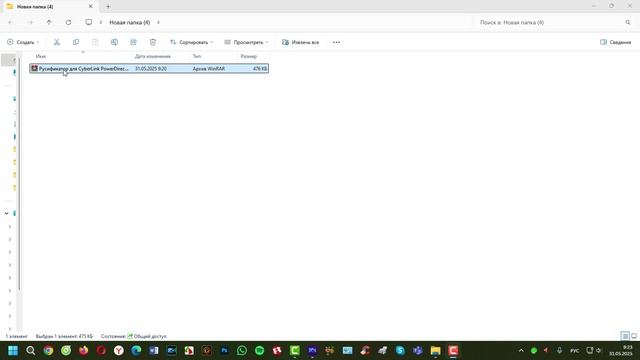Toggle the Сведения details pane
The image size is (640, 360).
click(616, 42)
